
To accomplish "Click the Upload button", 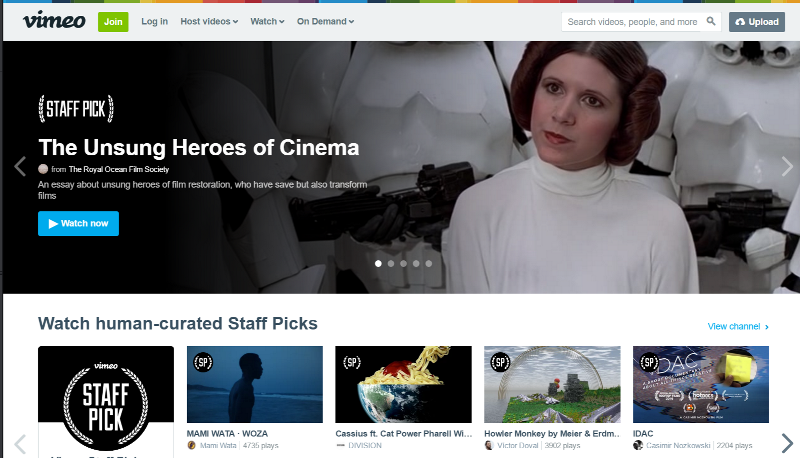I will 757,22.
